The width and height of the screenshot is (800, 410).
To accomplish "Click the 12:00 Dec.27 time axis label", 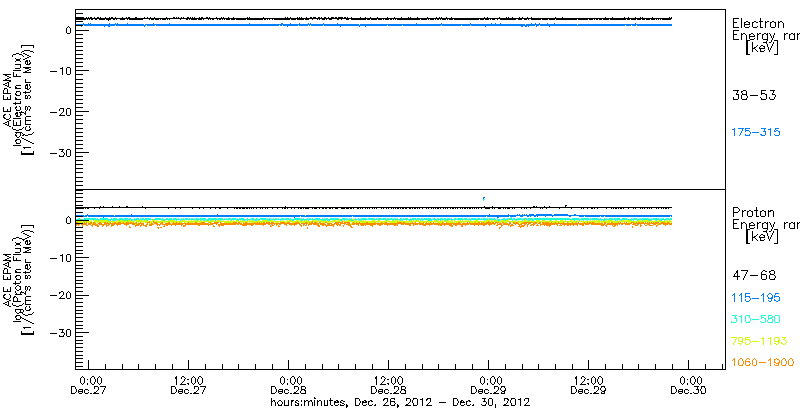I will pos(189,385).
